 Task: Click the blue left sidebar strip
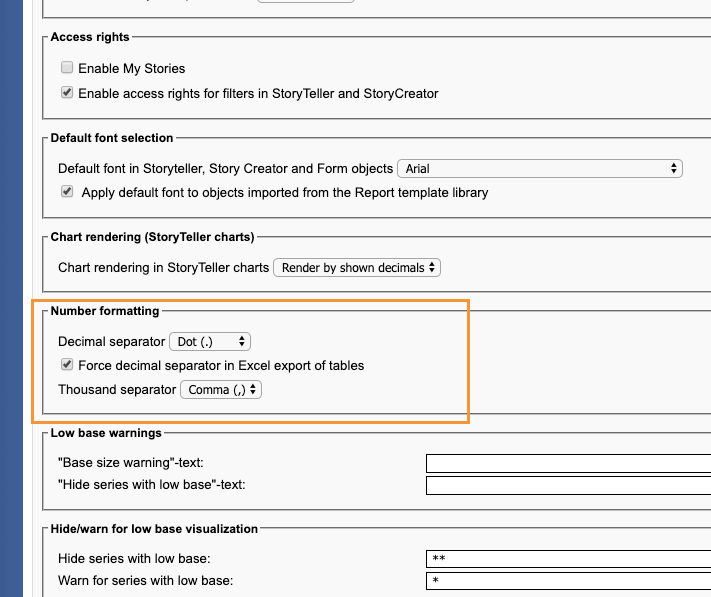(x=11, y=298)
